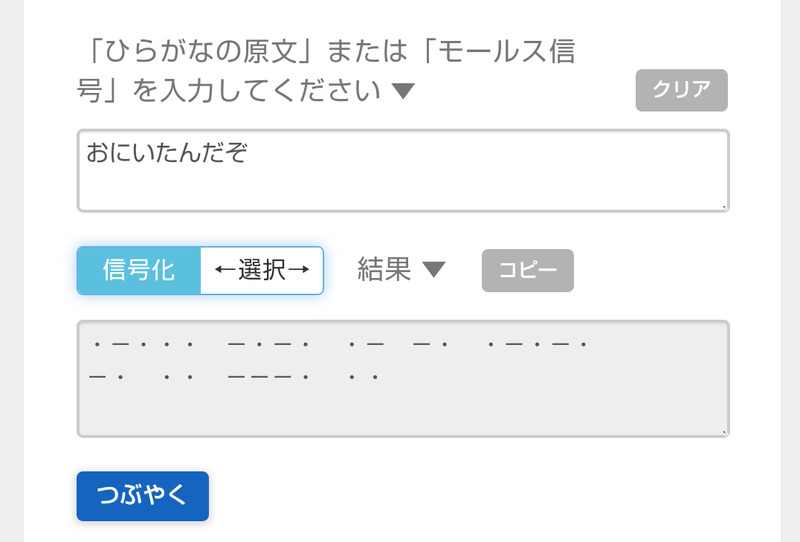Click the text おにいたんだぞ
Viewport: 800px width, 542px height.
(166, 153)
